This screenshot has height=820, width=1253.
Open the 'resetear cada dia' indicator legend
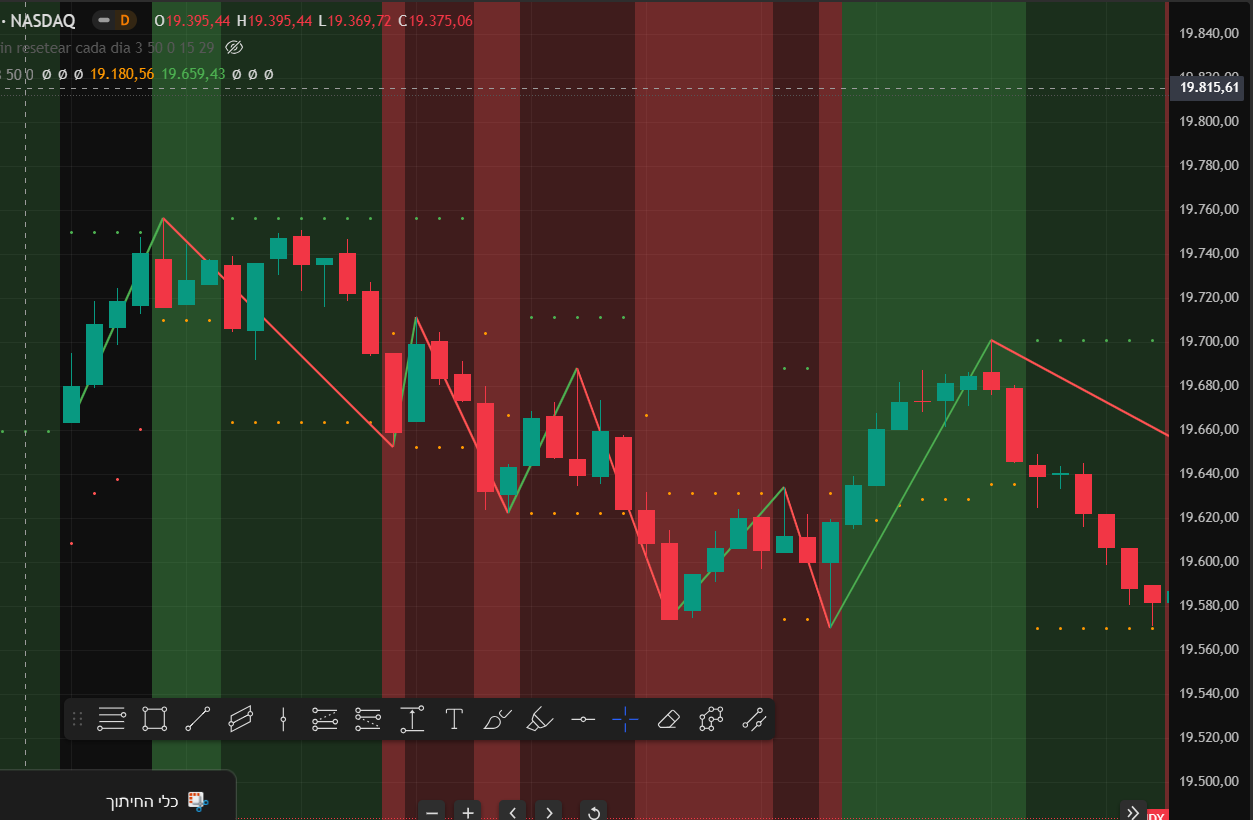107,47
